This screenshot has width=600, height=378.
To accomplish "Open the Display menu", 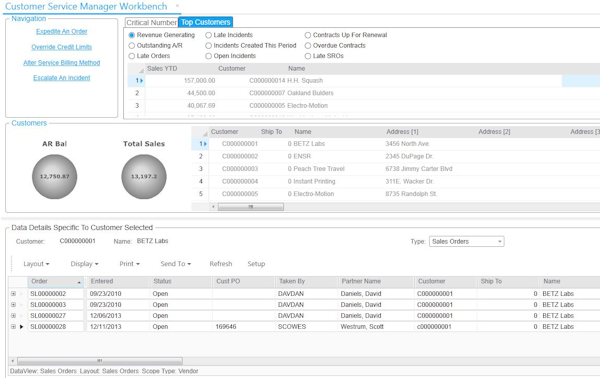I will 85,264.
